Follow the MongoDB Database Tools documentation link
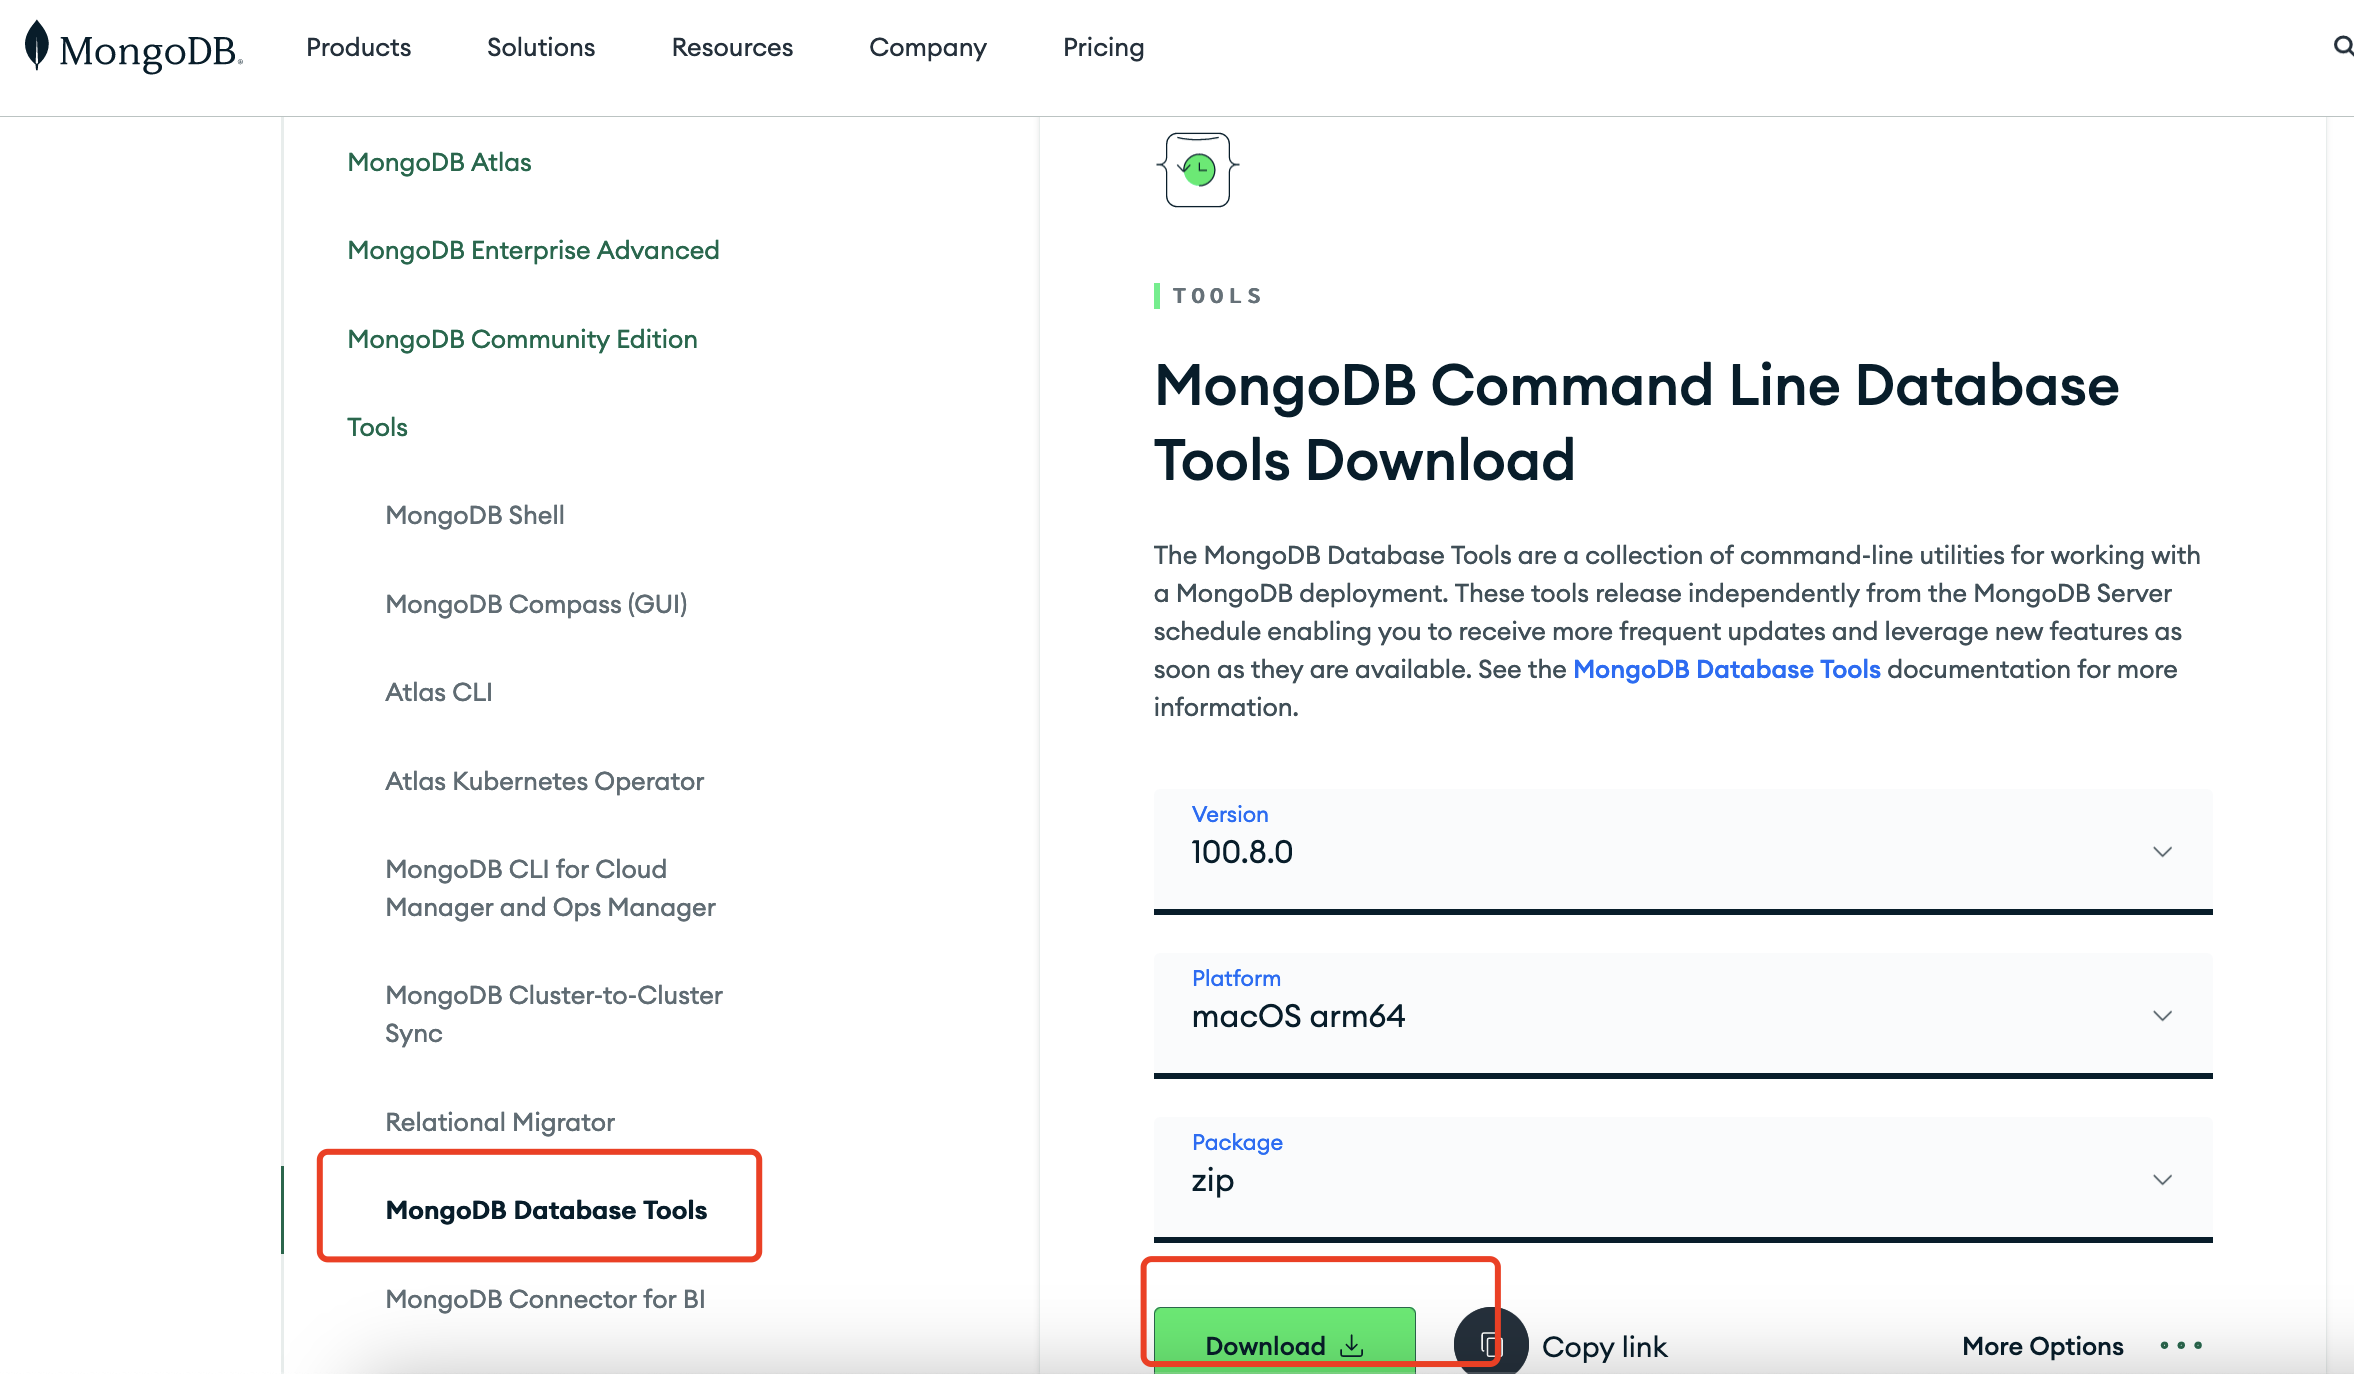The width and height of the screenshot is (2354, 1374). click(x=1726, y=669)
